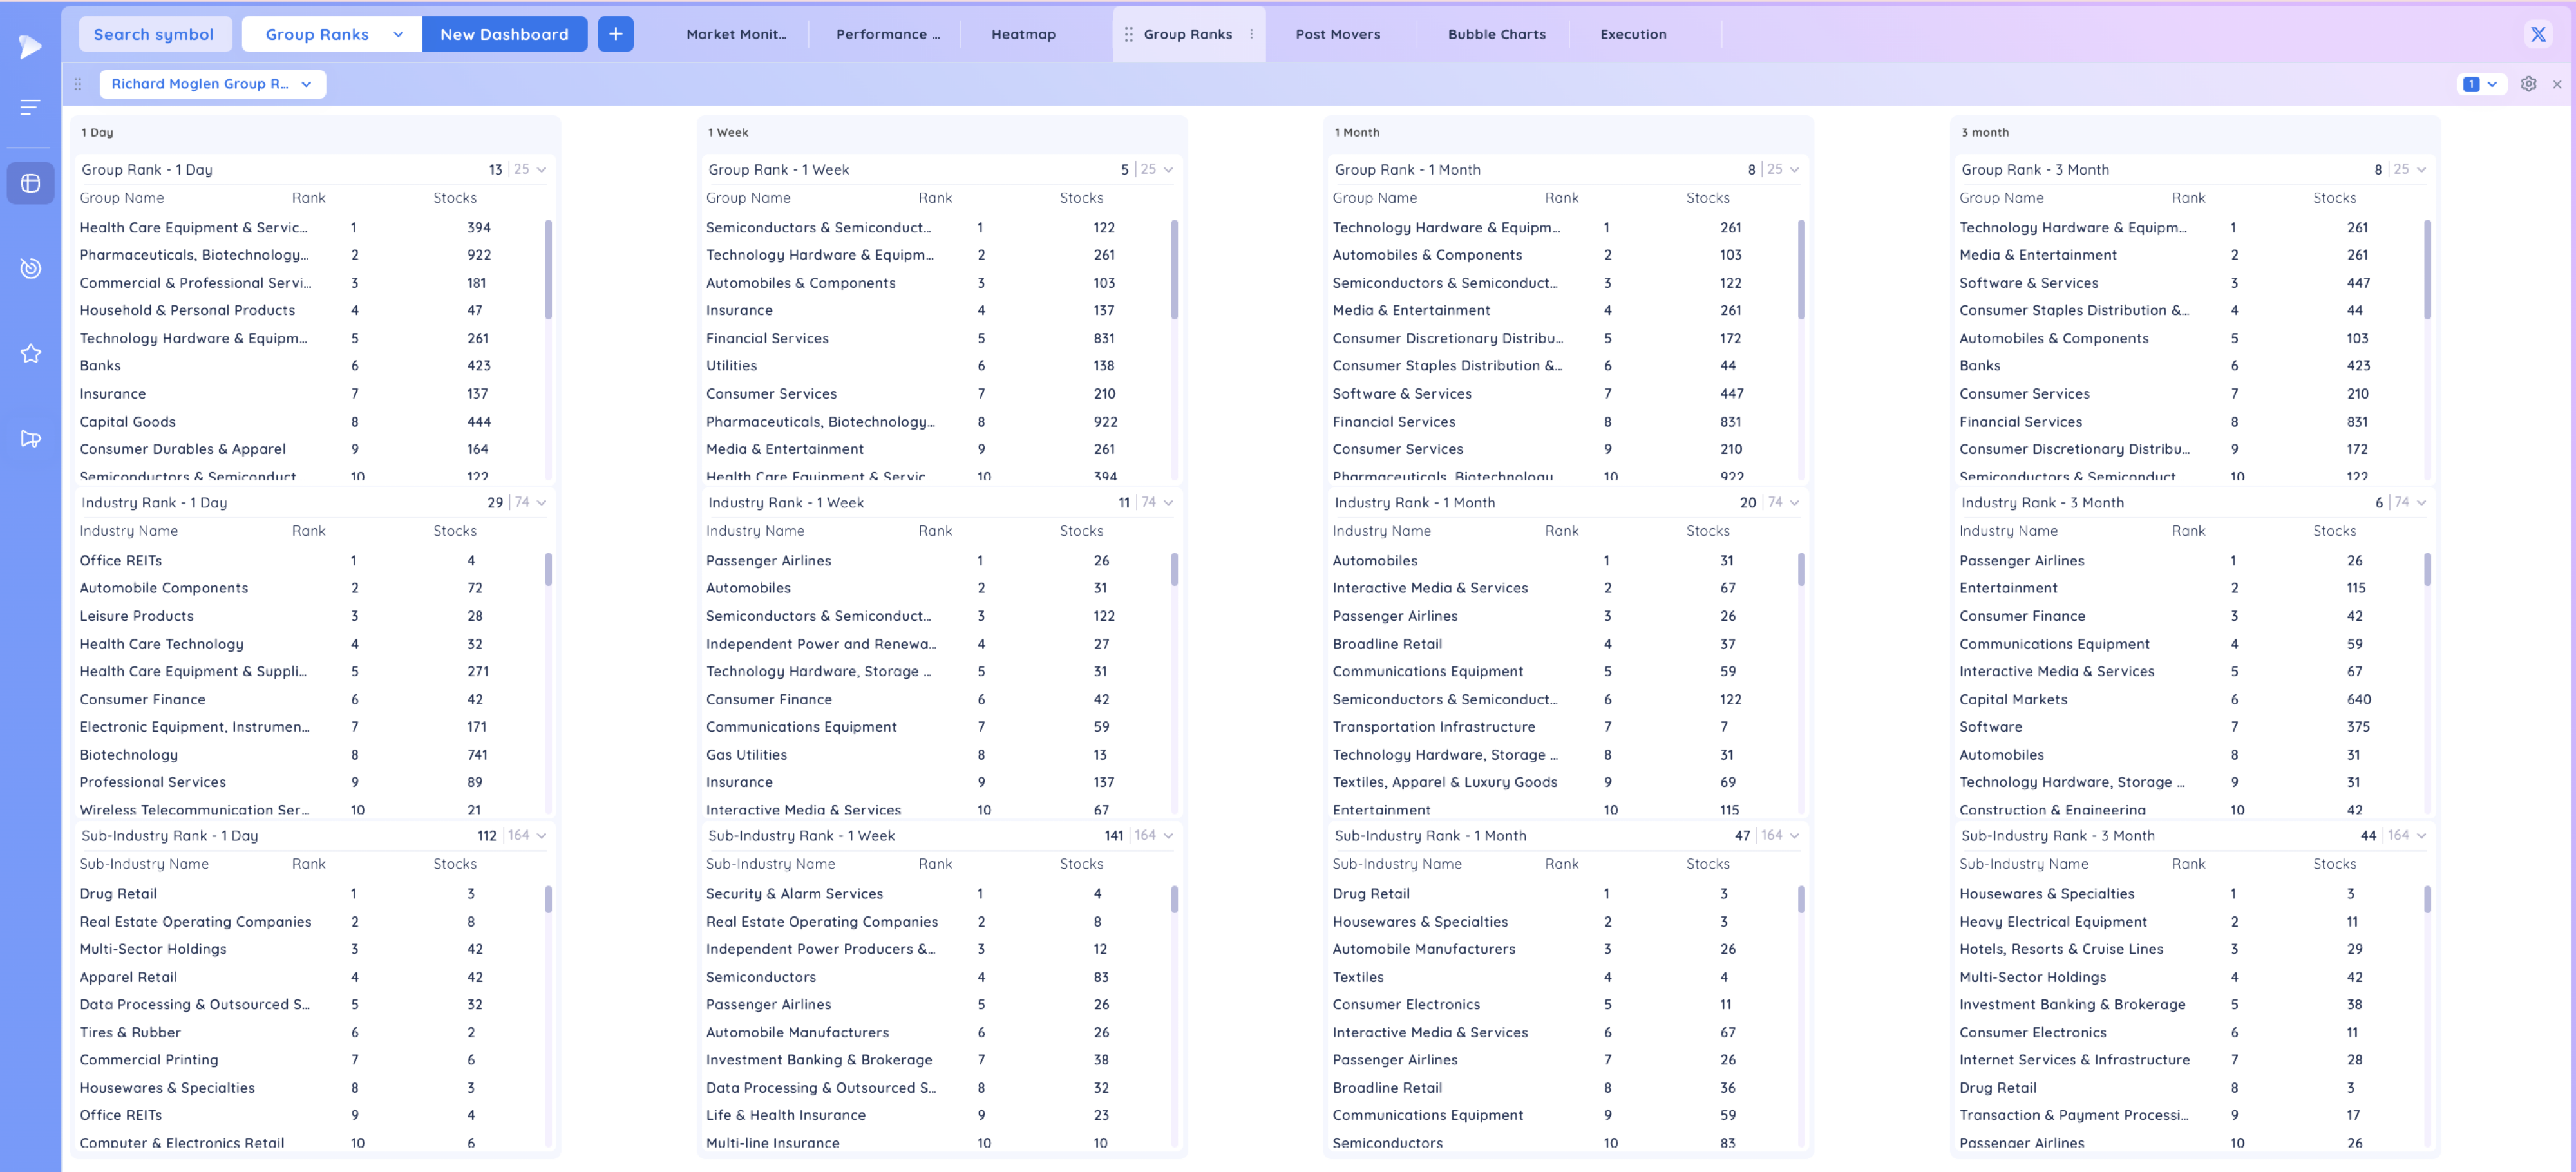Select the dashboard layout icon in the sidebar

[30, 183]
